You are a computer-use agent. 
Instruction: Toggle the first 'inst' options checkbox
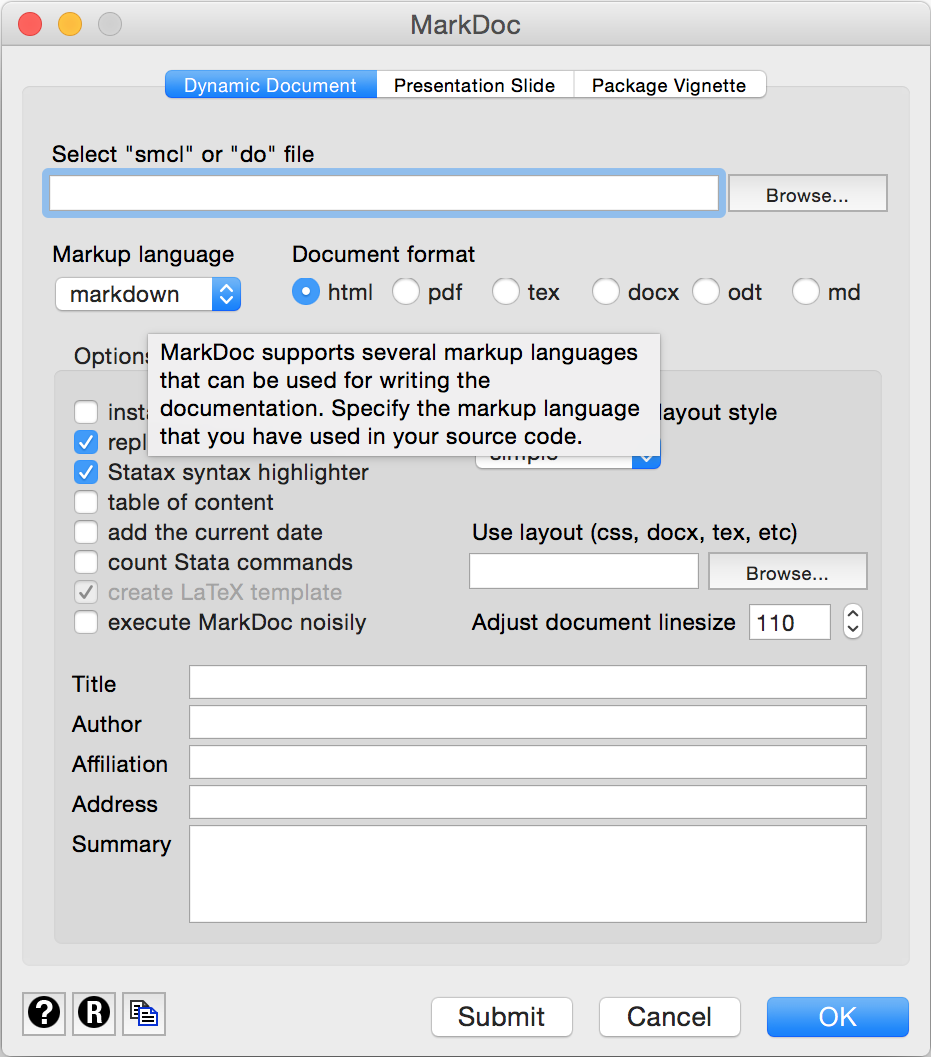86,411
